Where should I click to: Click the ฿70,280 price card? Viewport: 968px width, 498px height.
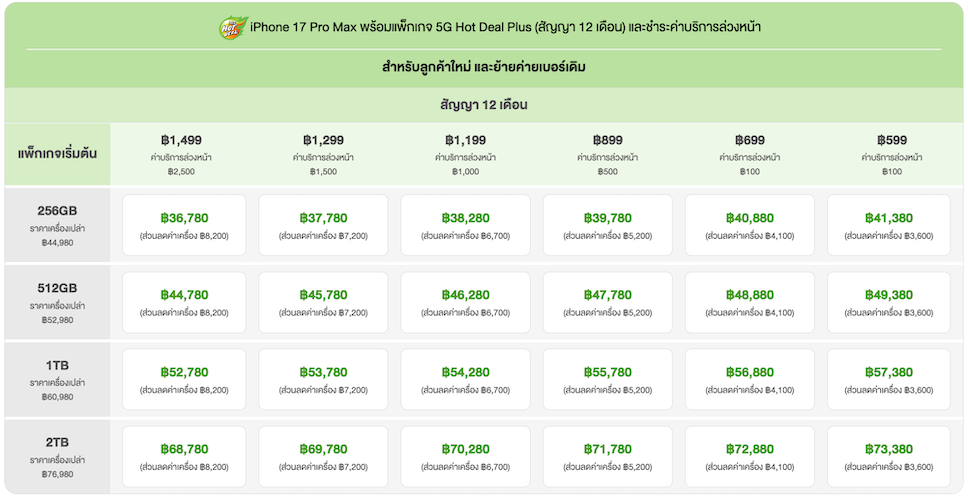coord(465,457)
